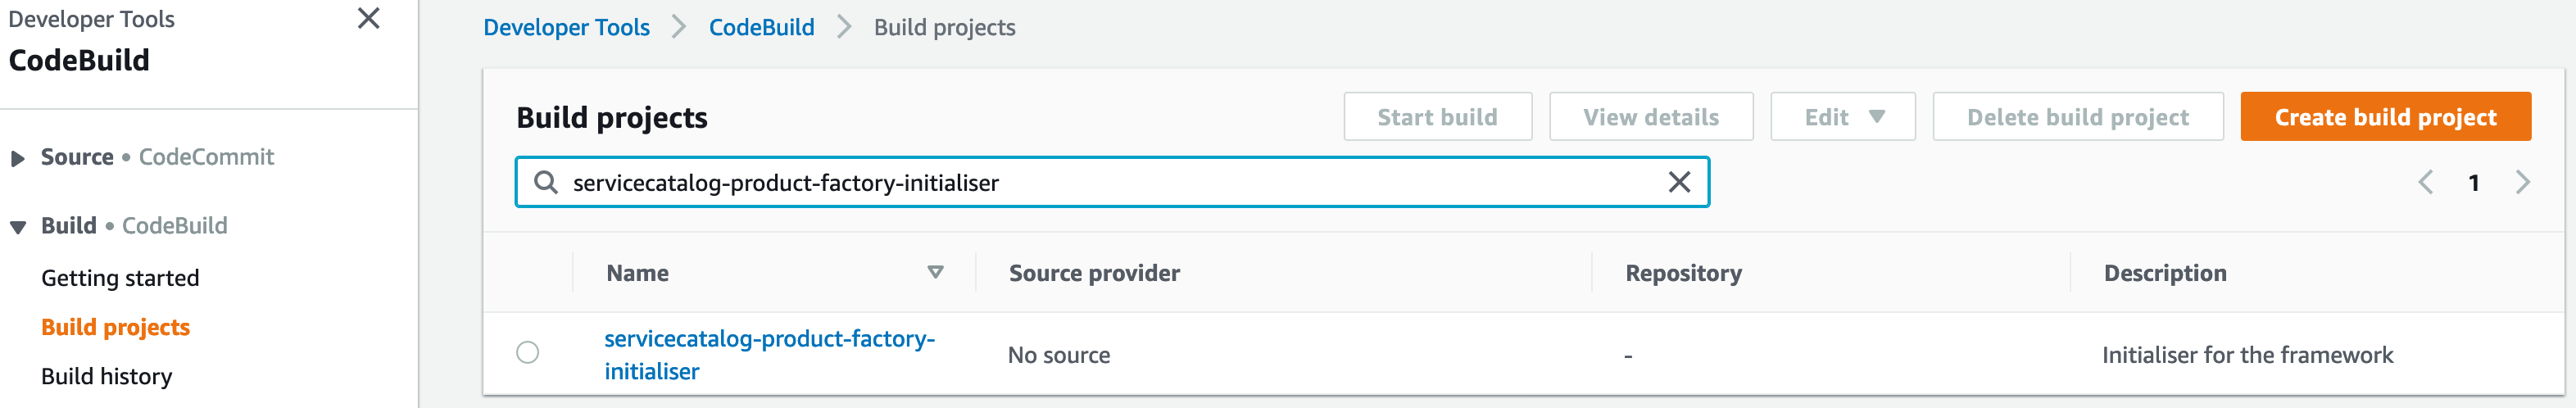The width and height of the screenshot is (2576, 408).
Task: Go to Developer Tools breadcrumb
Action: 566,27
